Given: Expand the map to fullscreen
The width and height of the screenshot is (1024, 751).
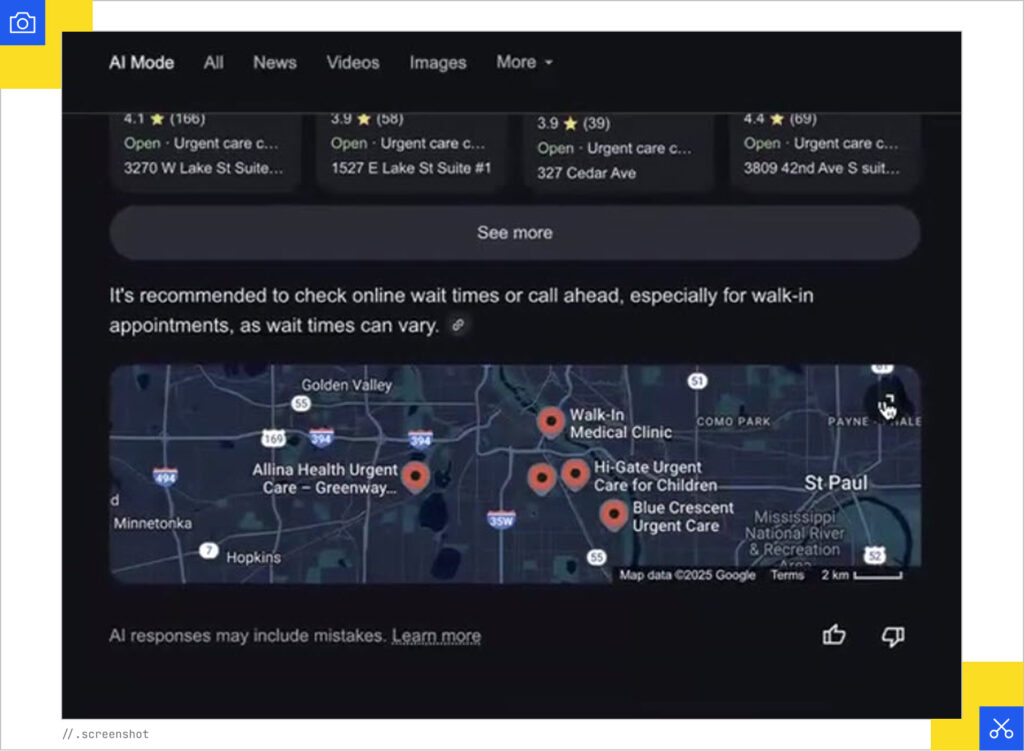Looking at the screenshot, I should tap(887, 405).
